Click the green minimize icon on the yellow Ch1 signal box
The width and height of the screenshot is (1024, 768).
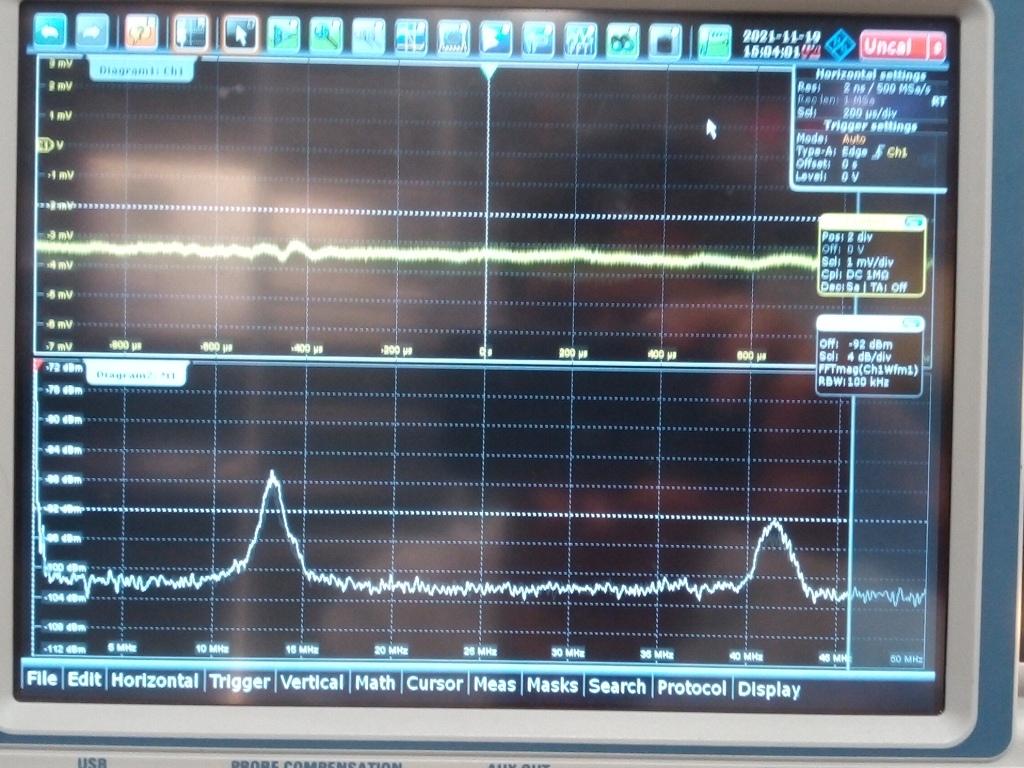914,223
